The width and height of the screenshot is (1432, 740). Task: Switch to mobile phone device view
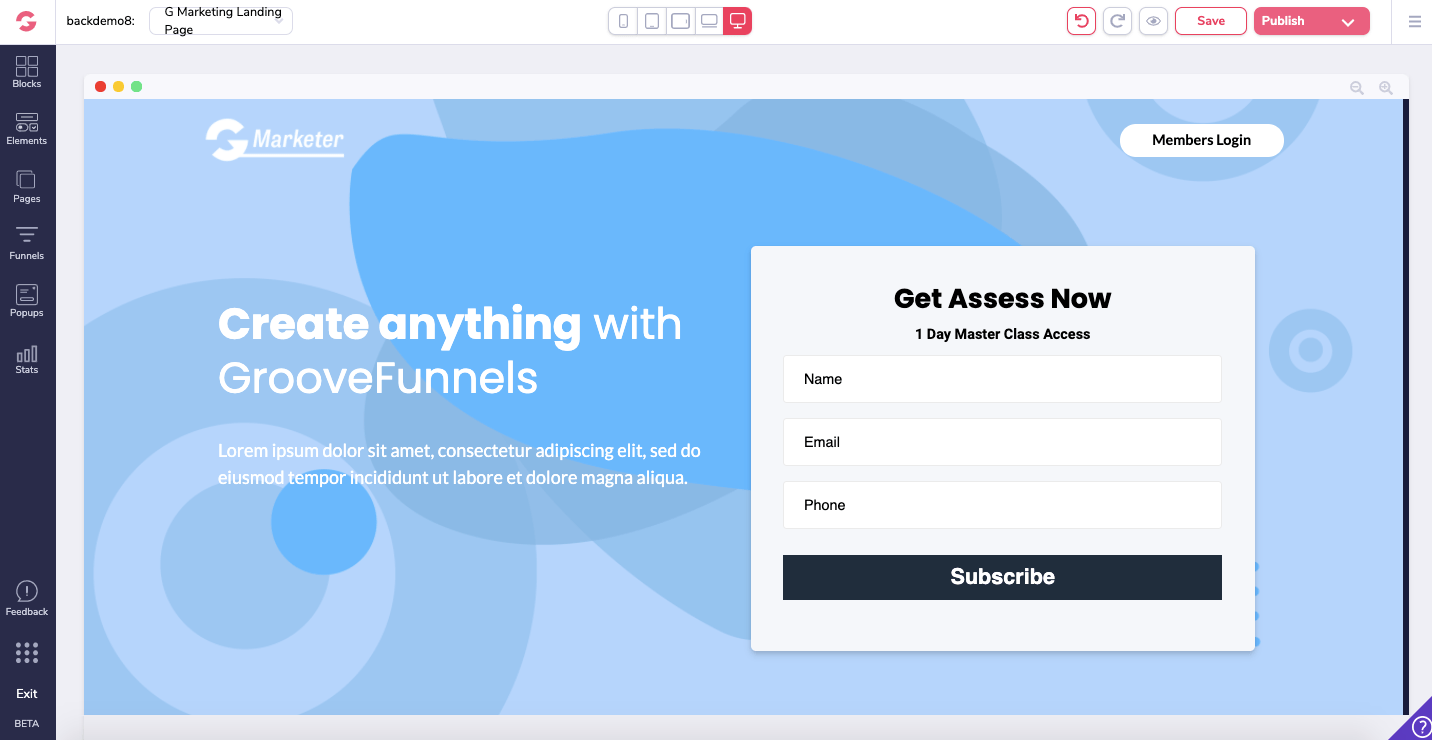pyautogui.click(x=623, y=21)
